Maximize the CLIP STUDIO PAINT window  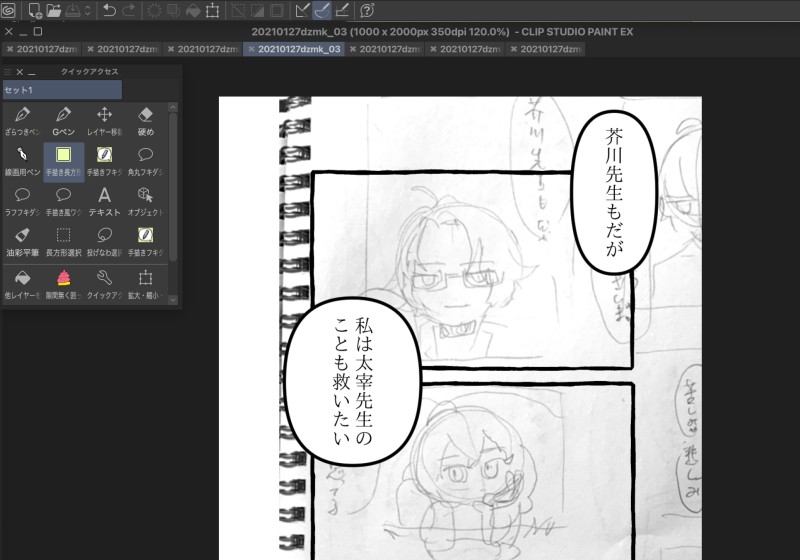(38, 32)
